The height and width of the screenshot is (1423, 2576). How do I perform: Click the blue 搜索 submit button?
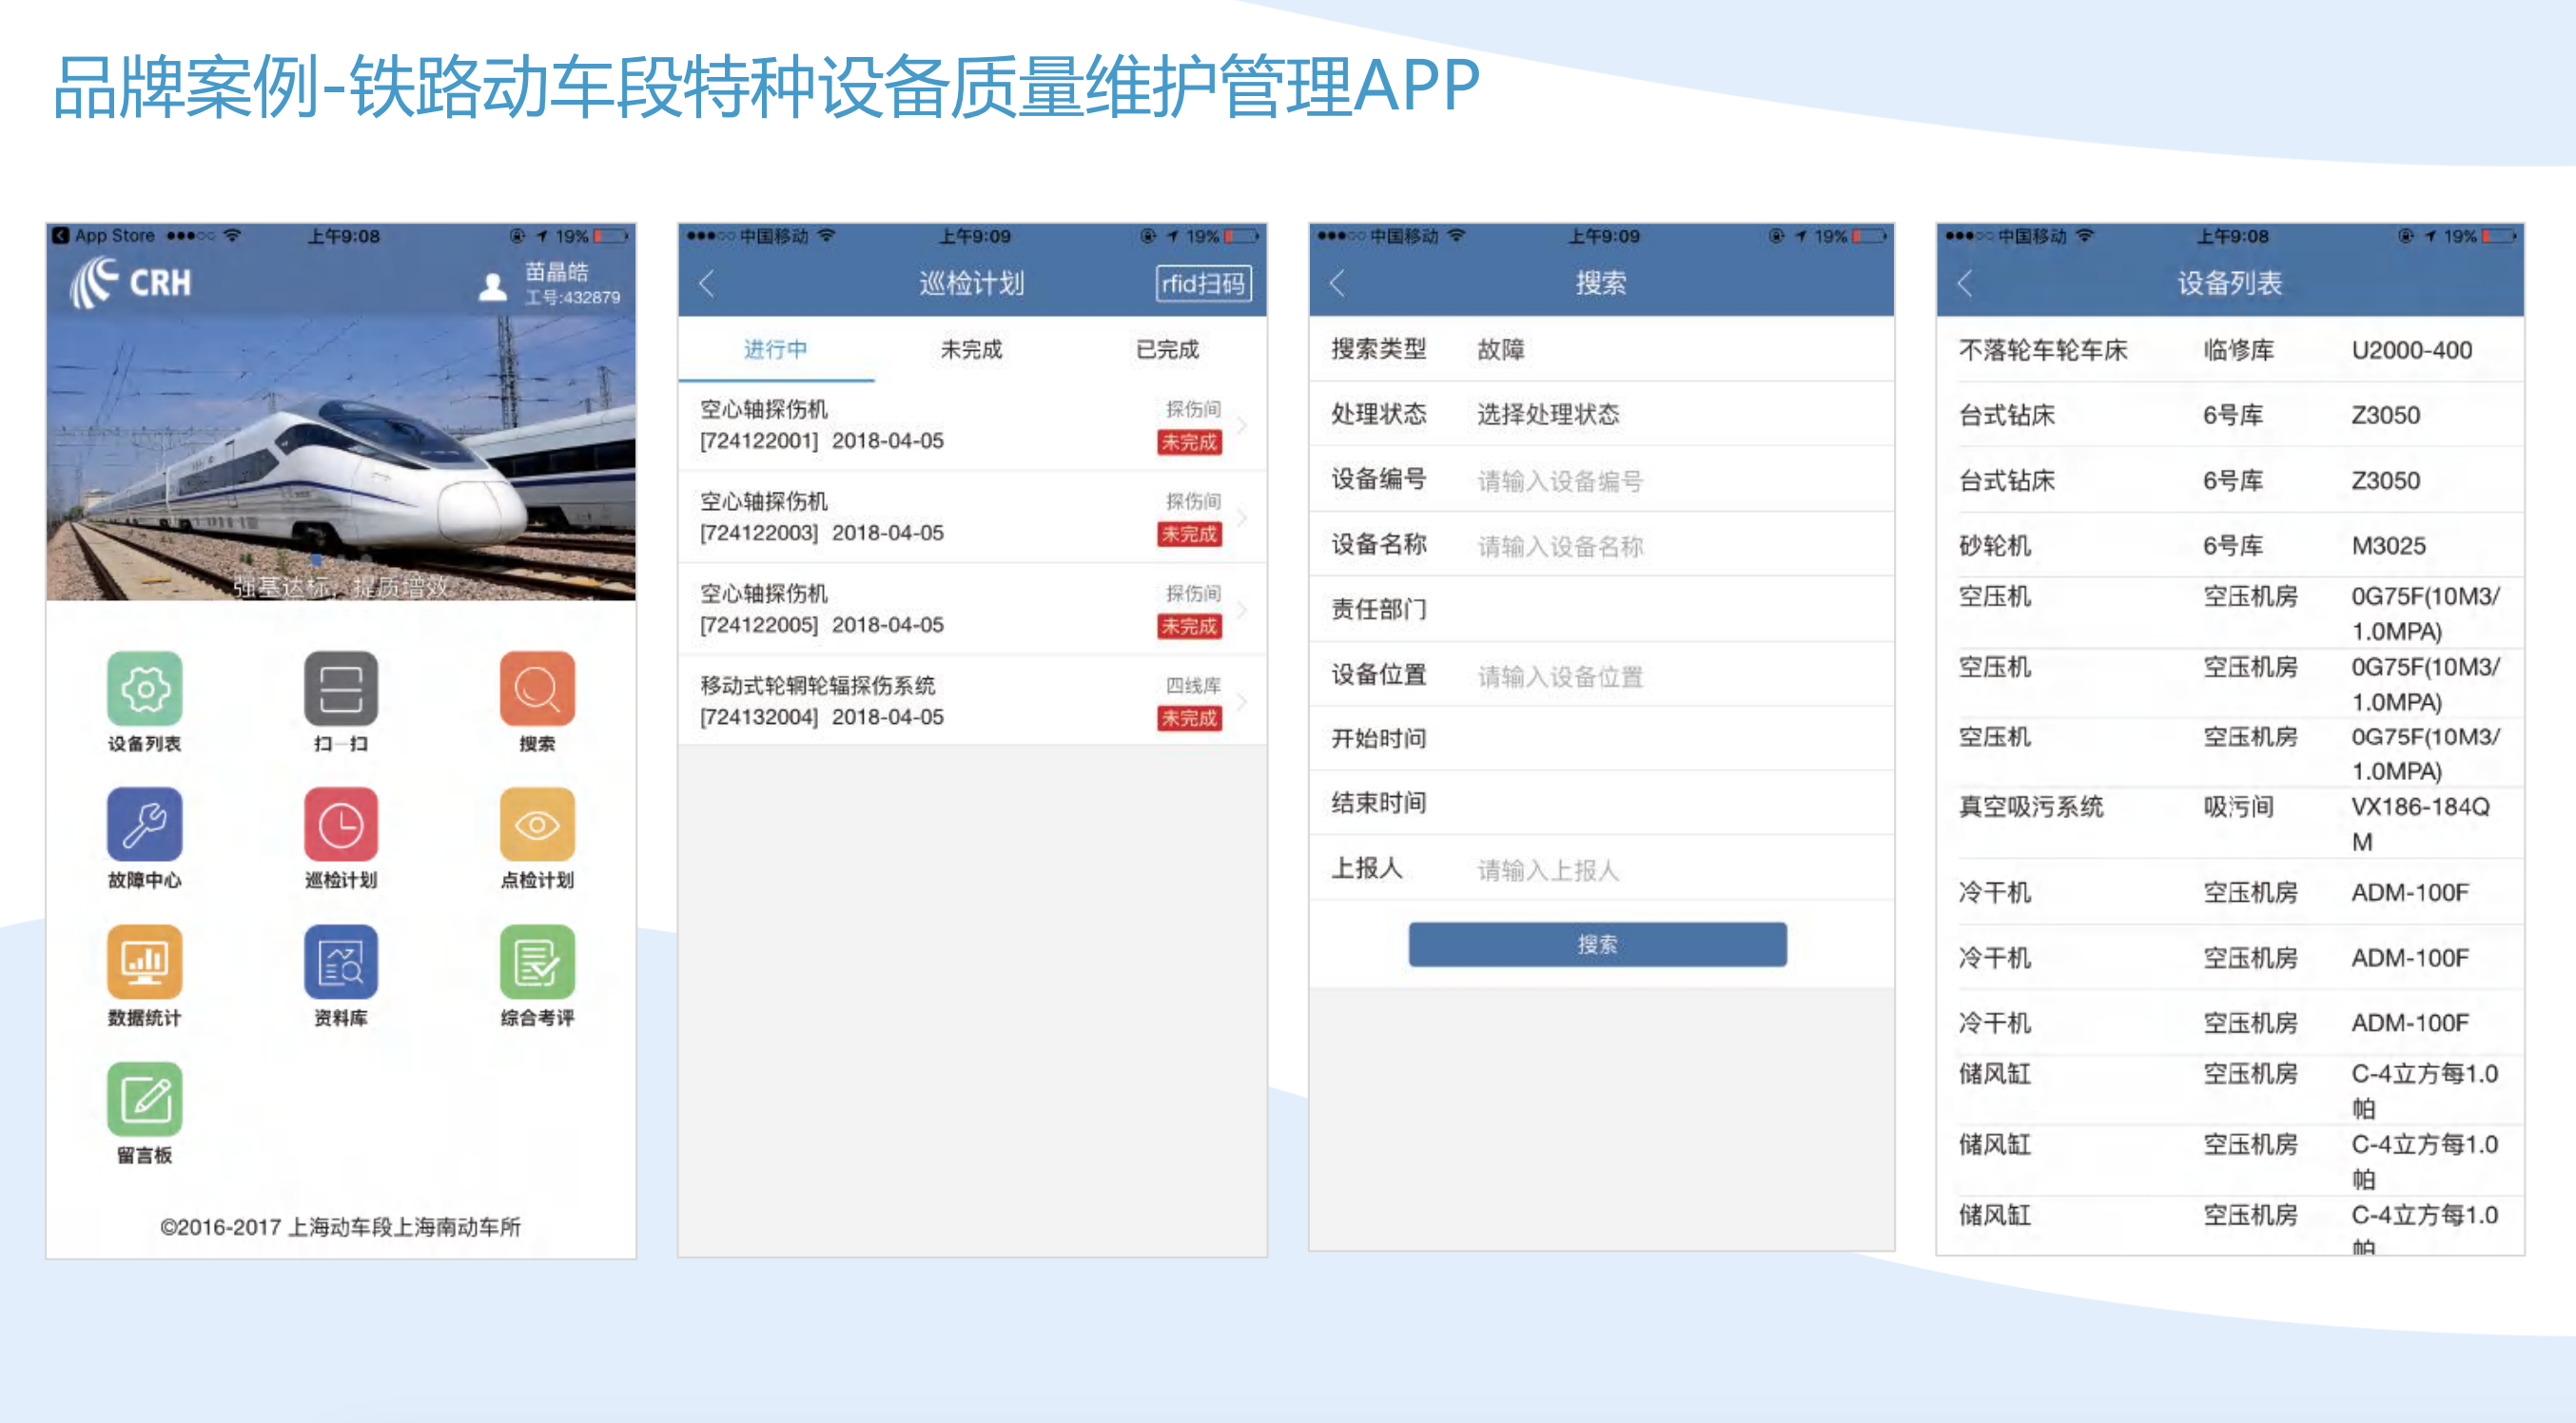pyautogui.click(x=1597, y=944)
